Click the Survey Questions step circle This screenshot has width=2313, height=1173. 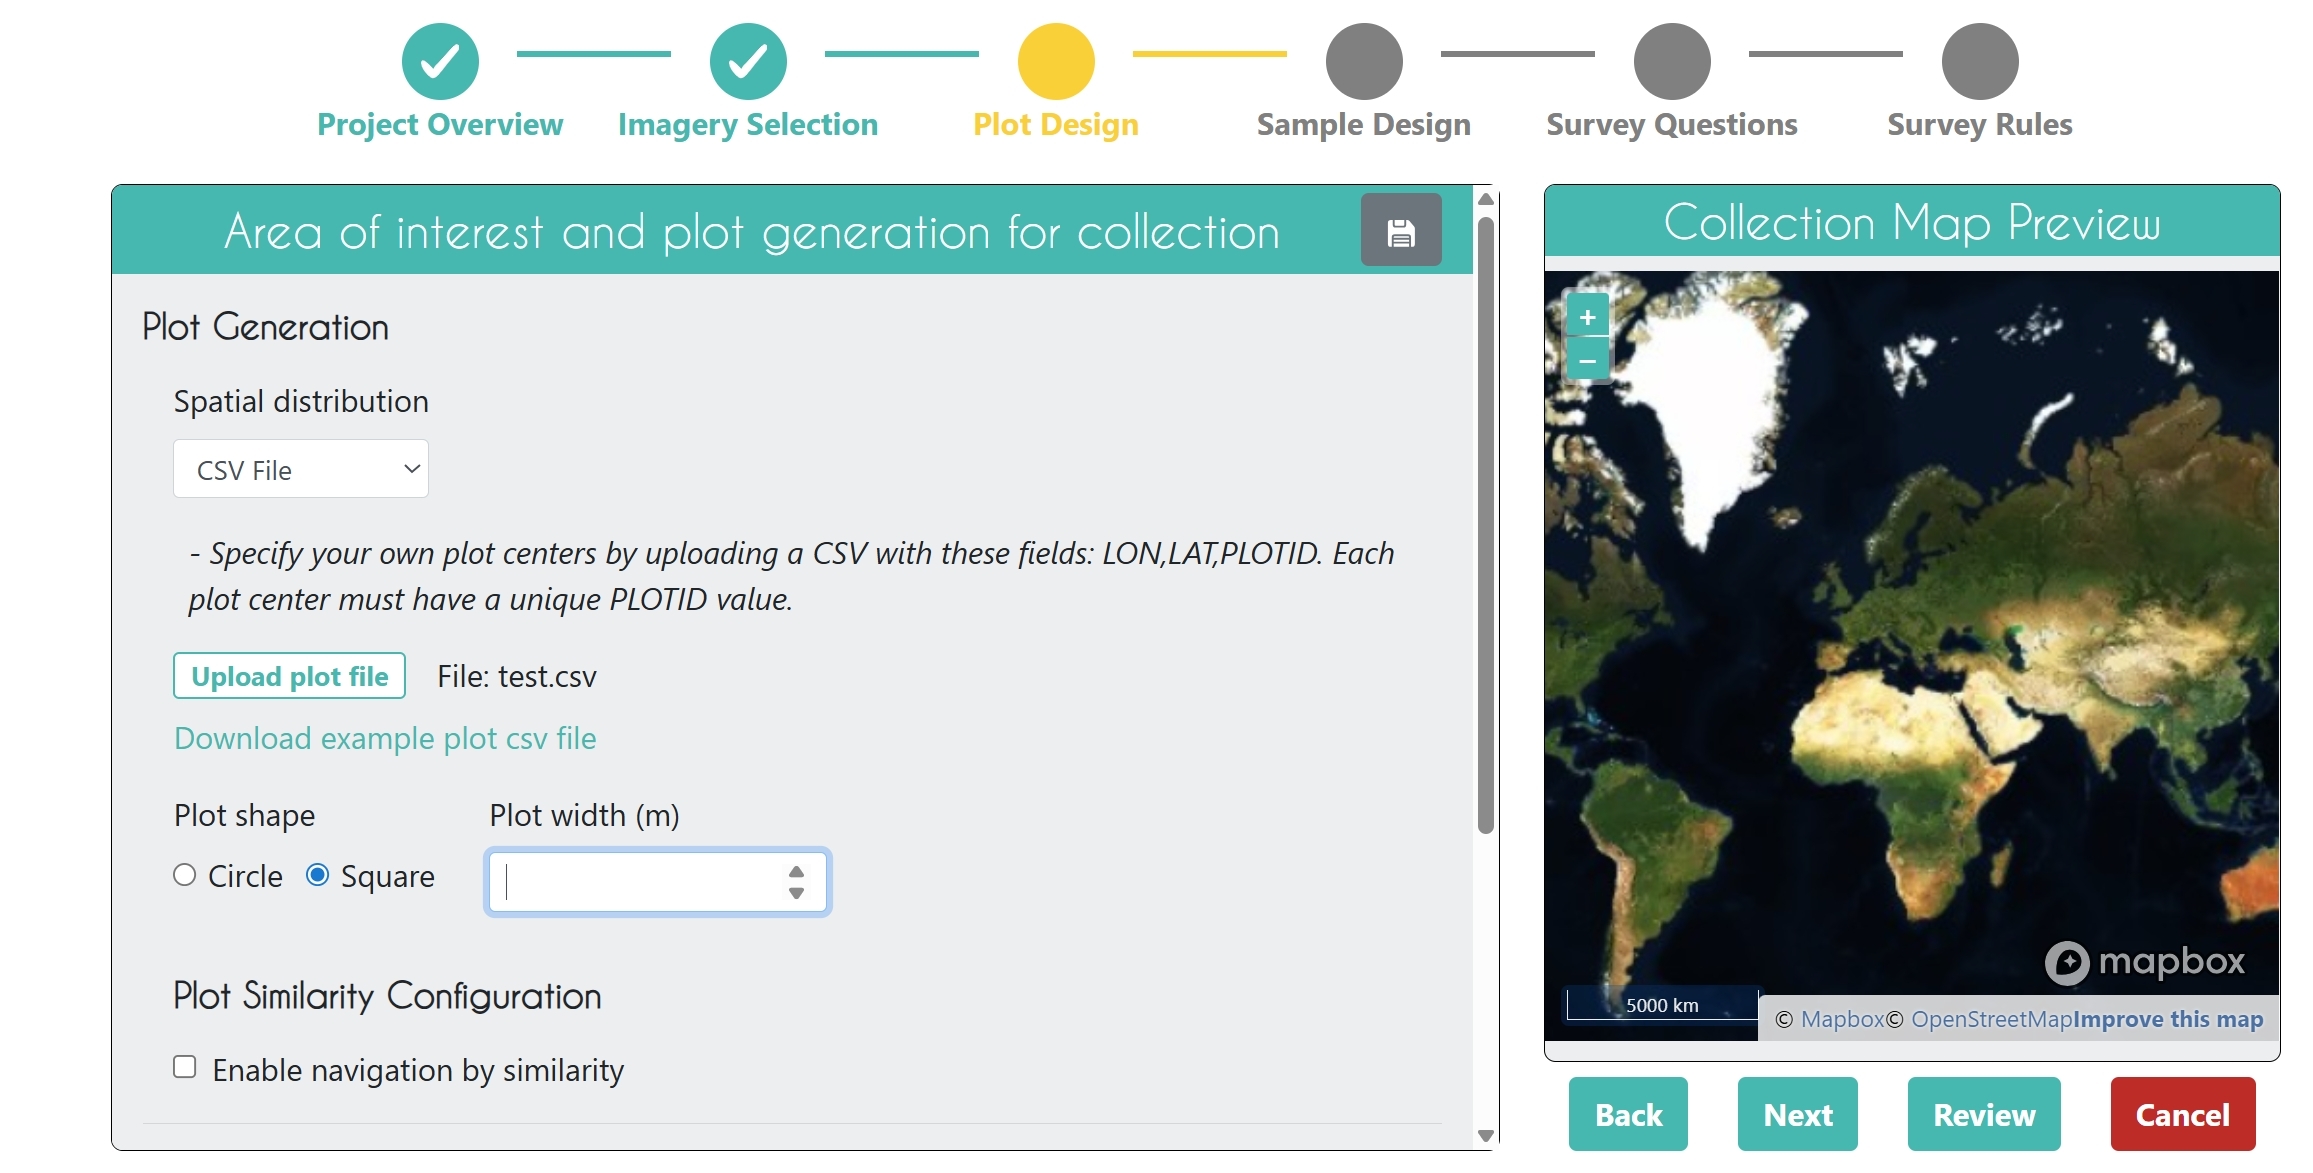[1672, 61]
